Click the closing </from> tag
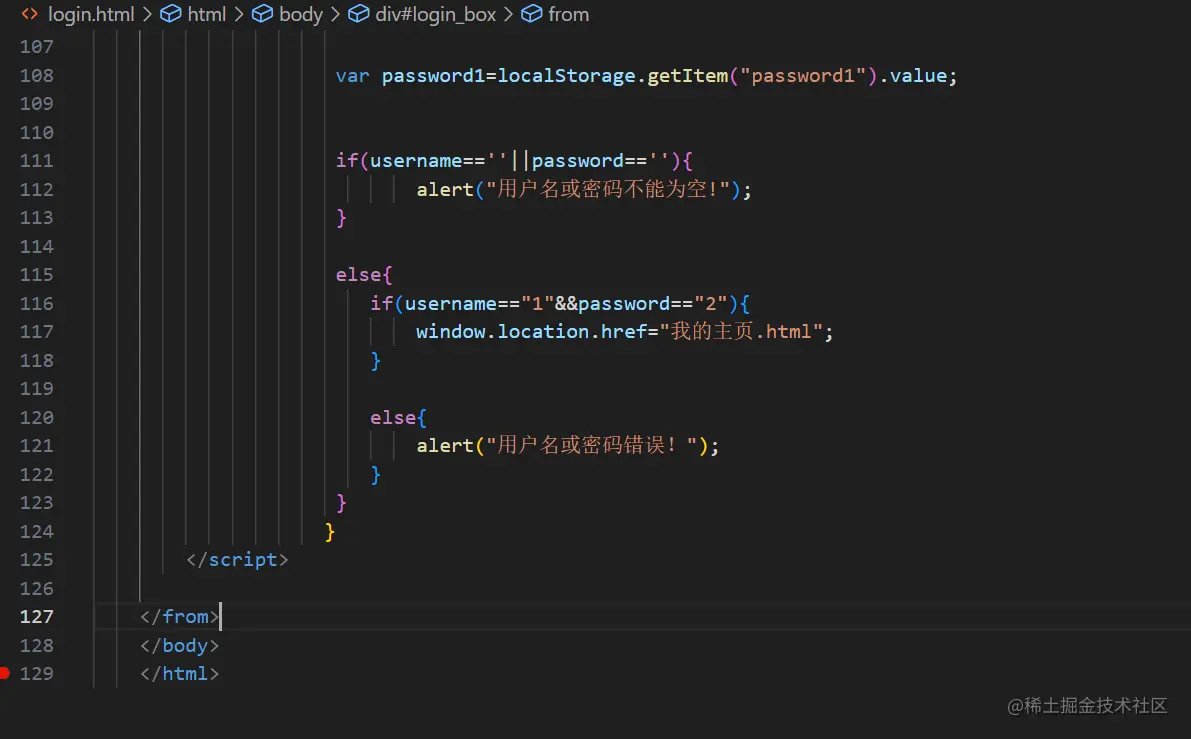 (x=179, y=617)
